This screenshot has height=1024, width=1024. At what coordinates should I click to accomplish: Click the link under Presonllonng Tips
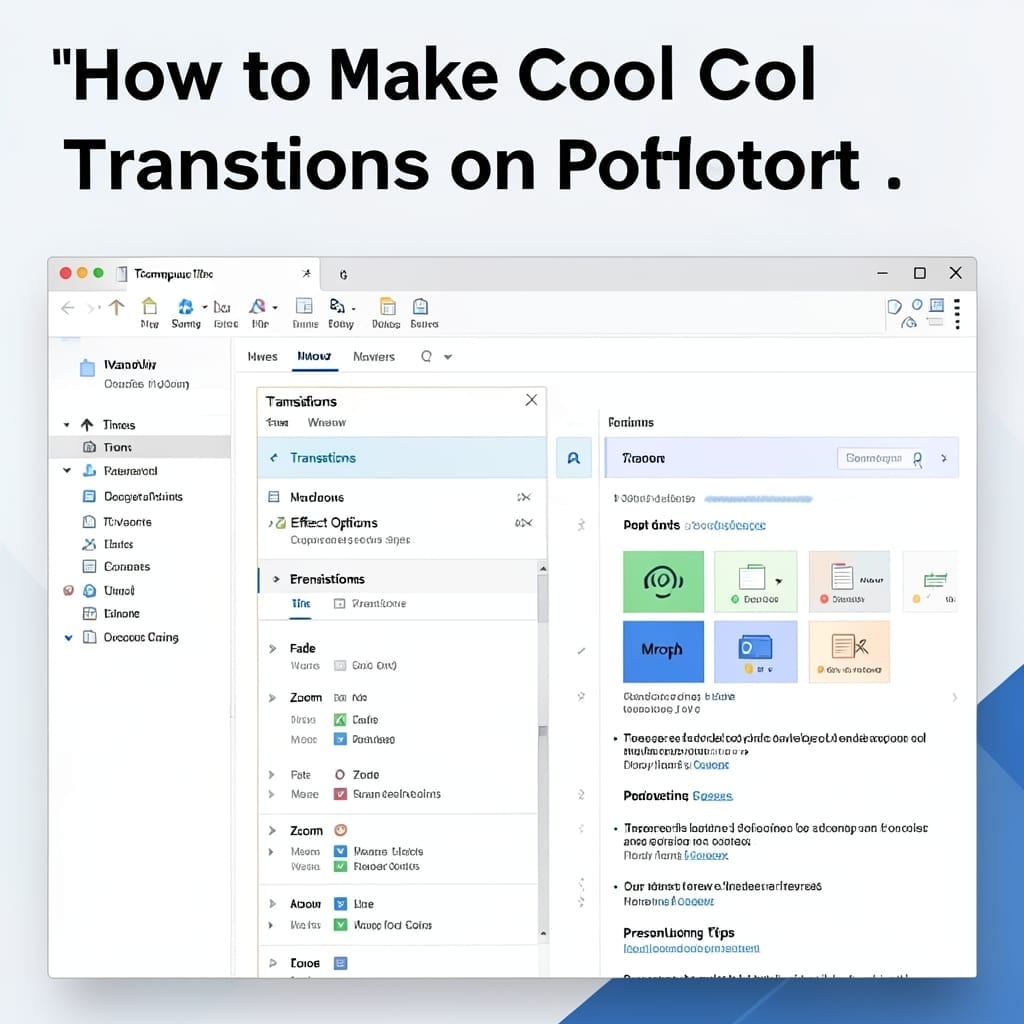(x=691, y=948)
